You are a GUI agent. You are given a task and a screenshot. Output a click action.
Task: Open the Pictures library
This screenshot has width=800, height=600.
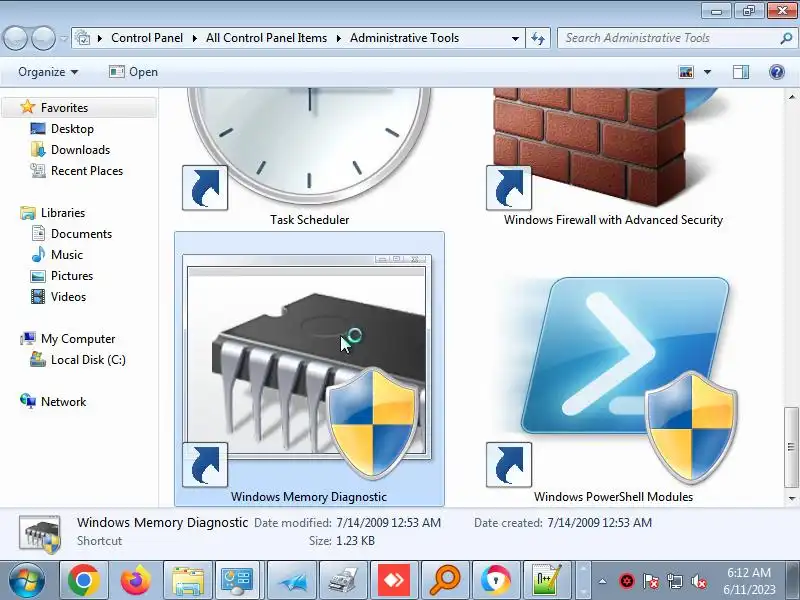[x=71, y=276]
